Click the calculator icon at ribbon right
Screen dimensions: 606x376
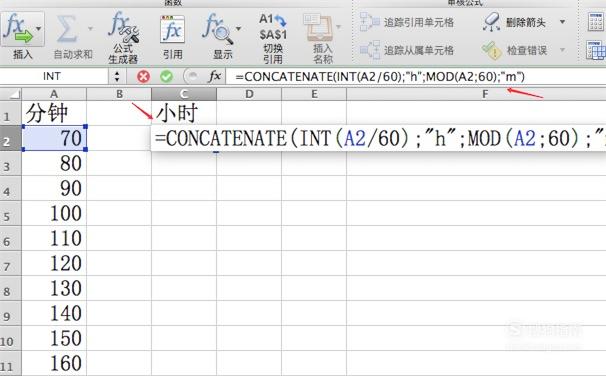coord(596,21)
